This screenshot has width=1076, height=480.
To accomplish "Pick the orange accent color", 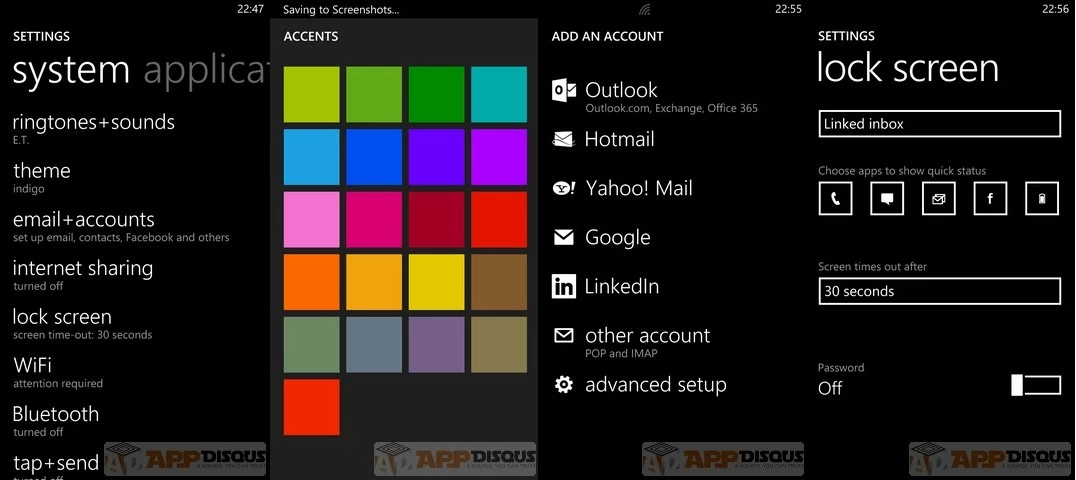I will (x=312, y=282).
